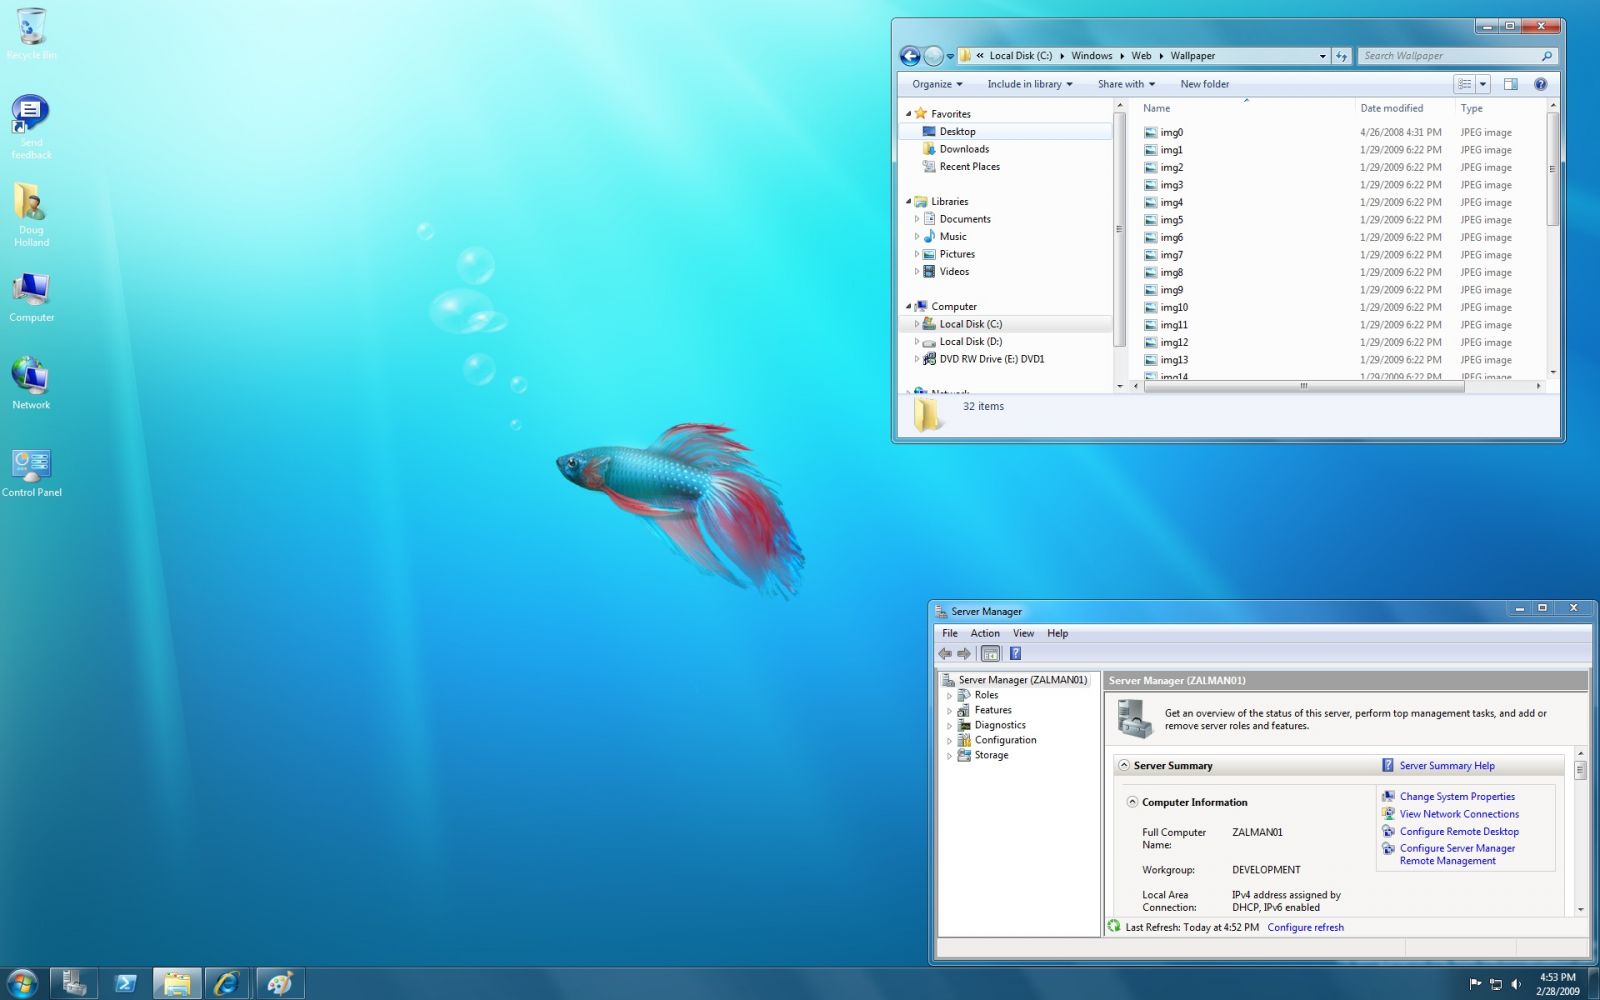Expand the Roles node in Server Manager

(x=949, y=695)
